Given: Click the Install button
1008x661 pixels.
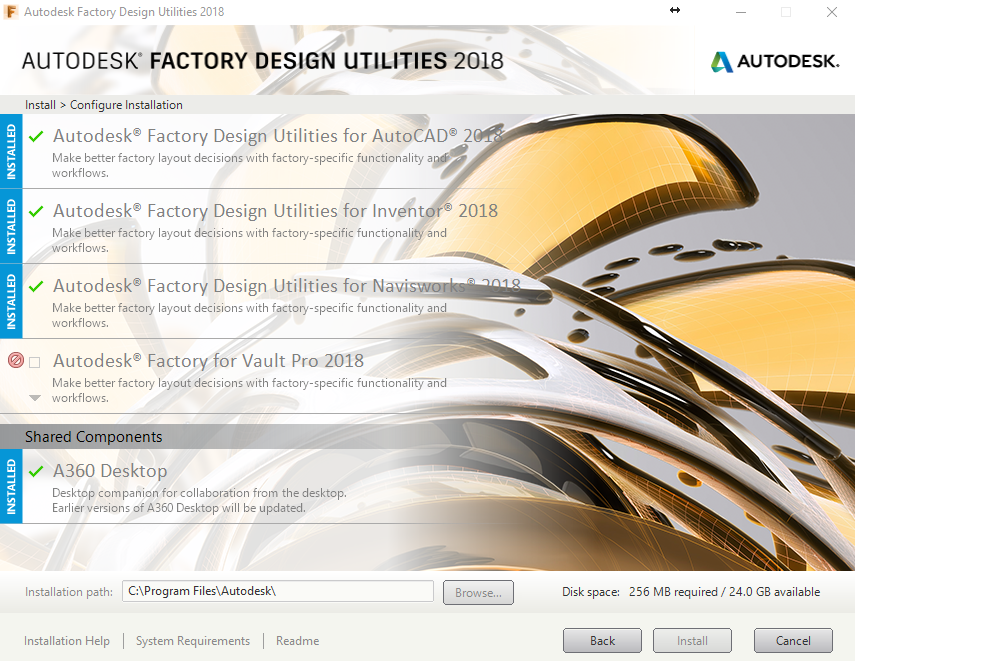Looking at the screenshot, I should (x=692, y=640).
